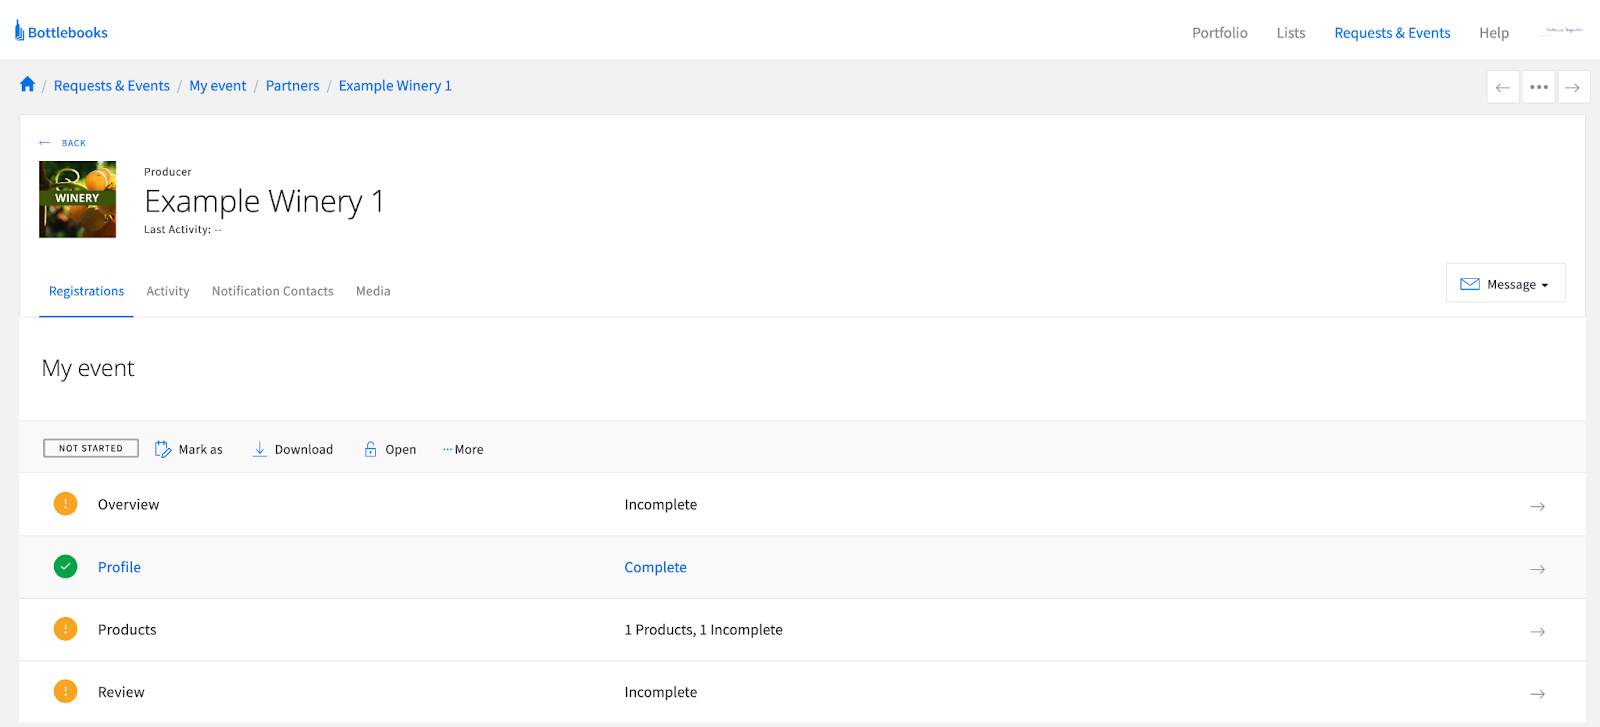Go to previous partner arrow
The image size is (1600, 727).
pyautogui.click(x=1503, y=87)
